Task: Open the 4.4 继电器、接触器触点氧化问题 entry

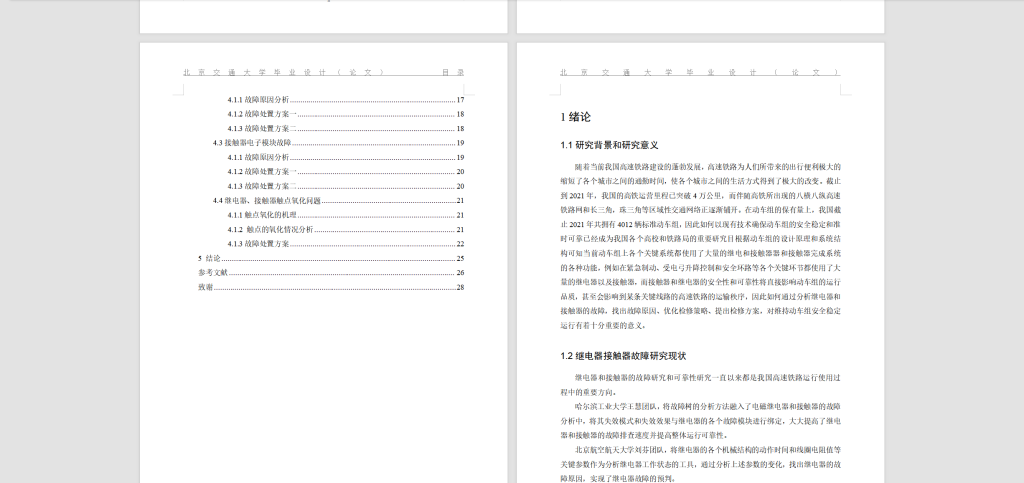Action: pos(266,201)
